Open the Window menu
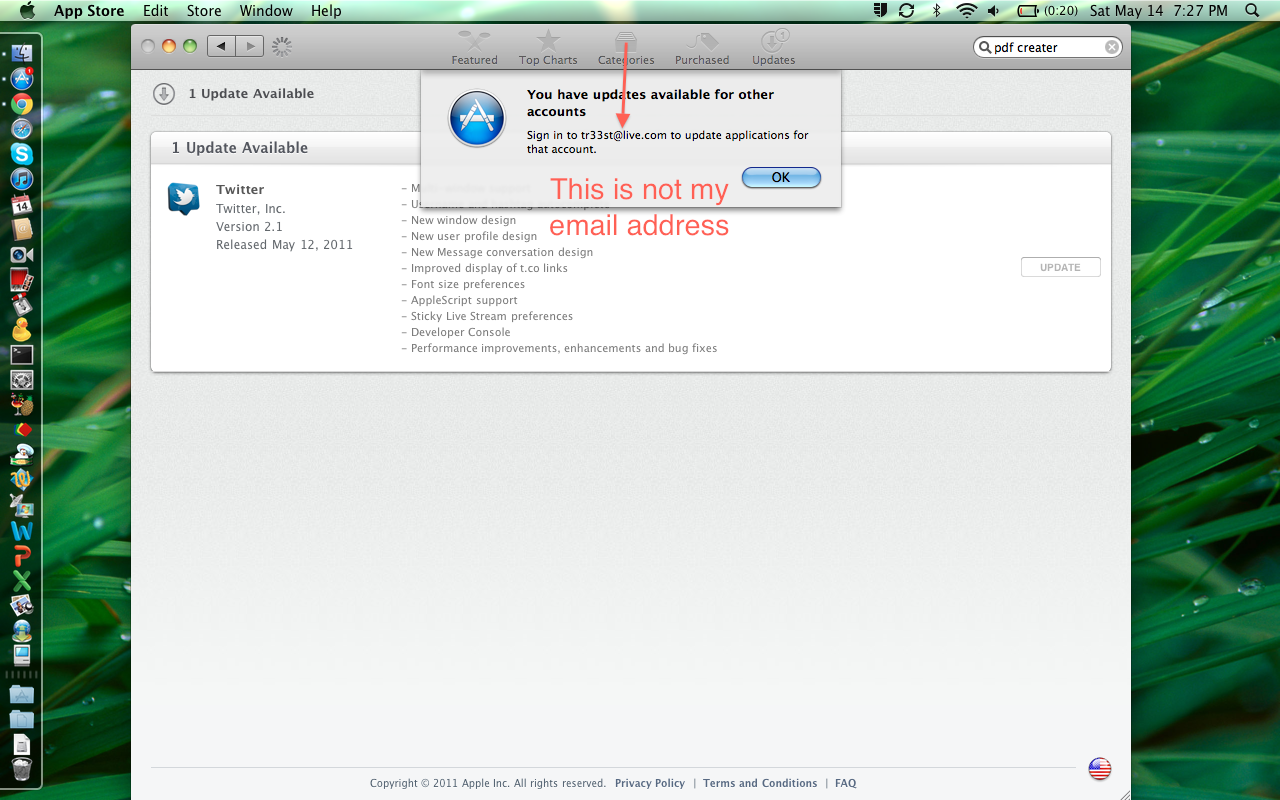This screenshot has width=1280, height=800. pos(266,11)
